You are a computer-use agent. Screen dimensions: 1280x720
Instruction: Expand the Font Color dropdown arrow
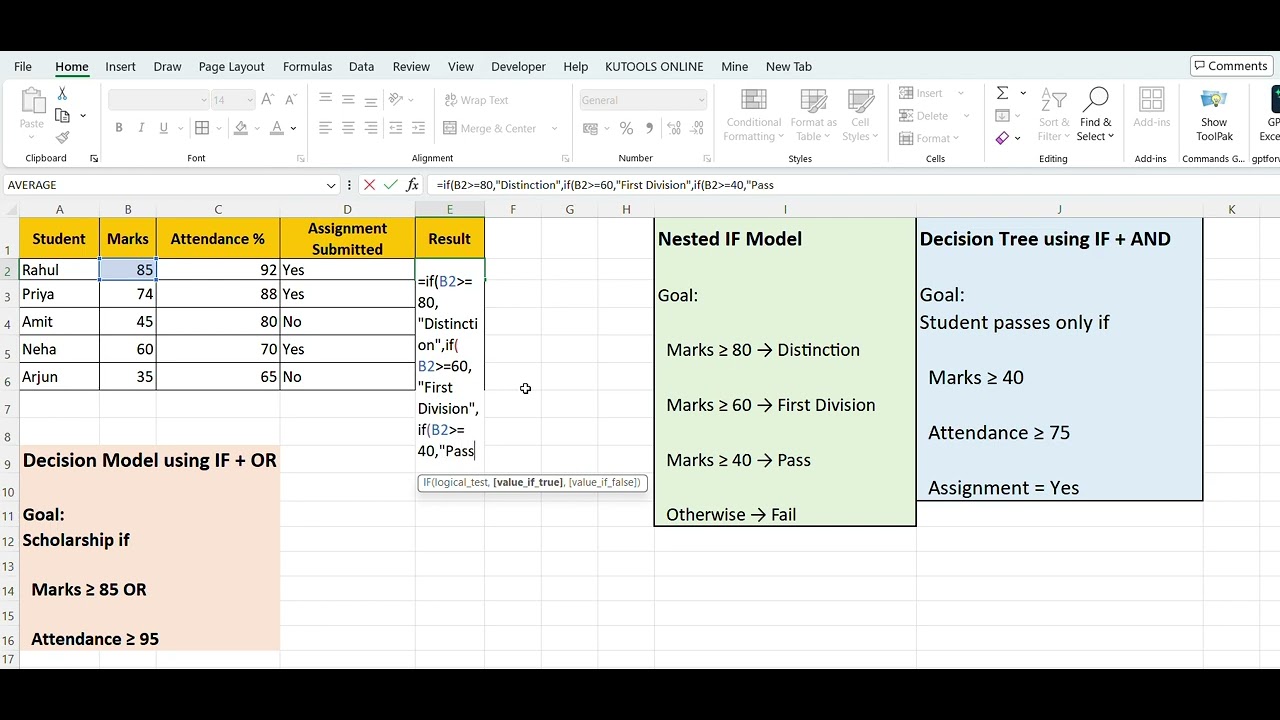click(x=293, y=128)
